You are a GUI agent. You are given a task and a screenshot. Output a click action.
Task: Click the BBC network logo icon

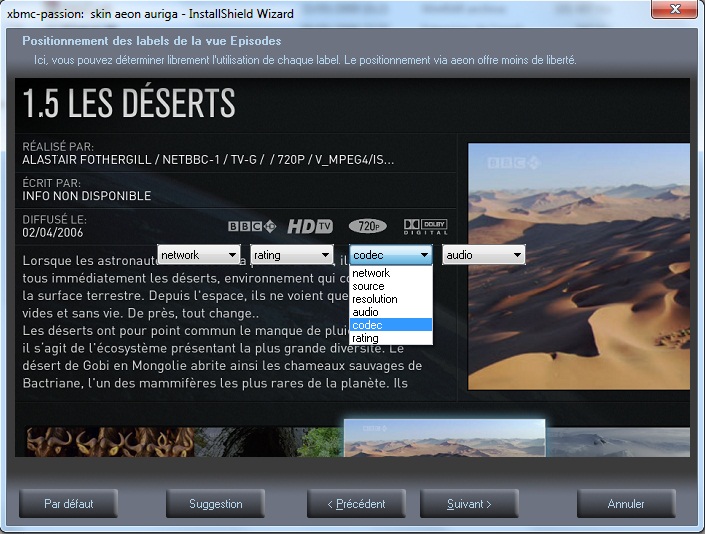254,226
